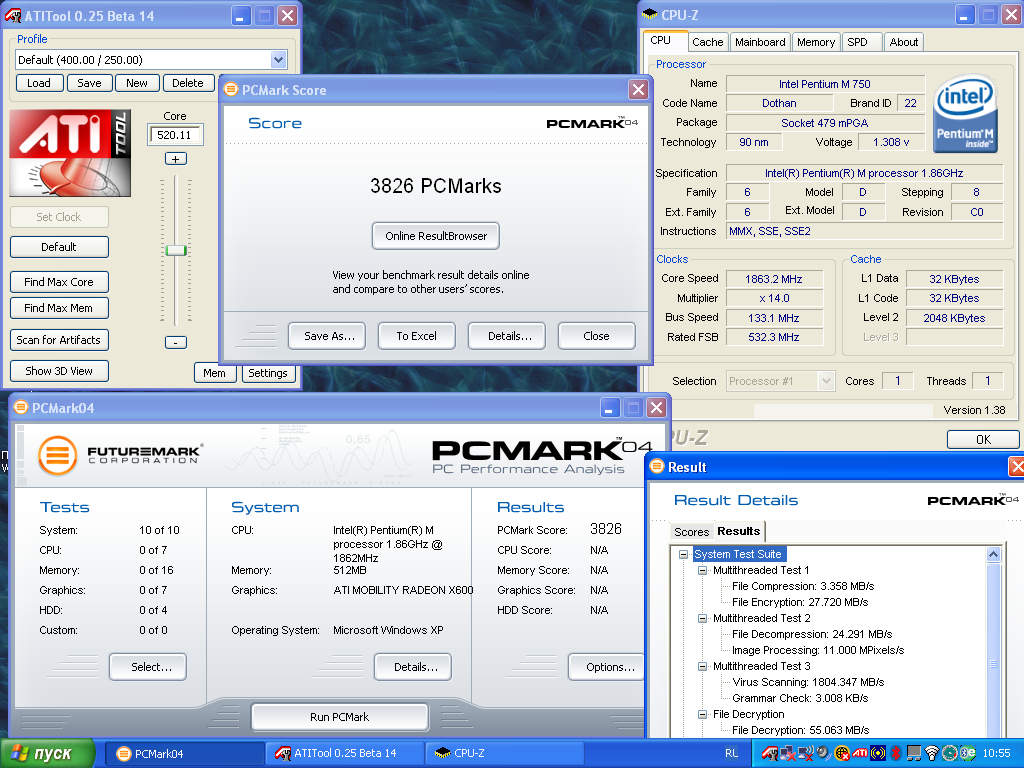
Task: Click Run PCMark button
Action: click(340, 716)
